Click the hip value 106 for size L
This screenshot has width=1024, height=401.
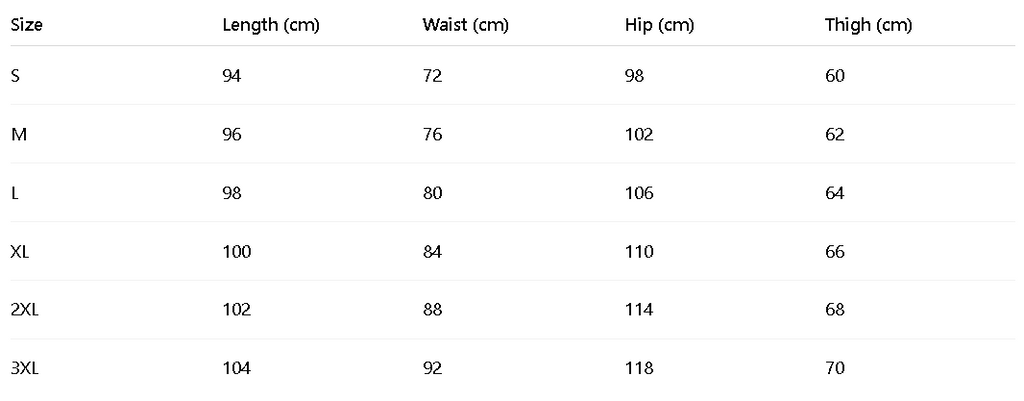coord(638,193)
